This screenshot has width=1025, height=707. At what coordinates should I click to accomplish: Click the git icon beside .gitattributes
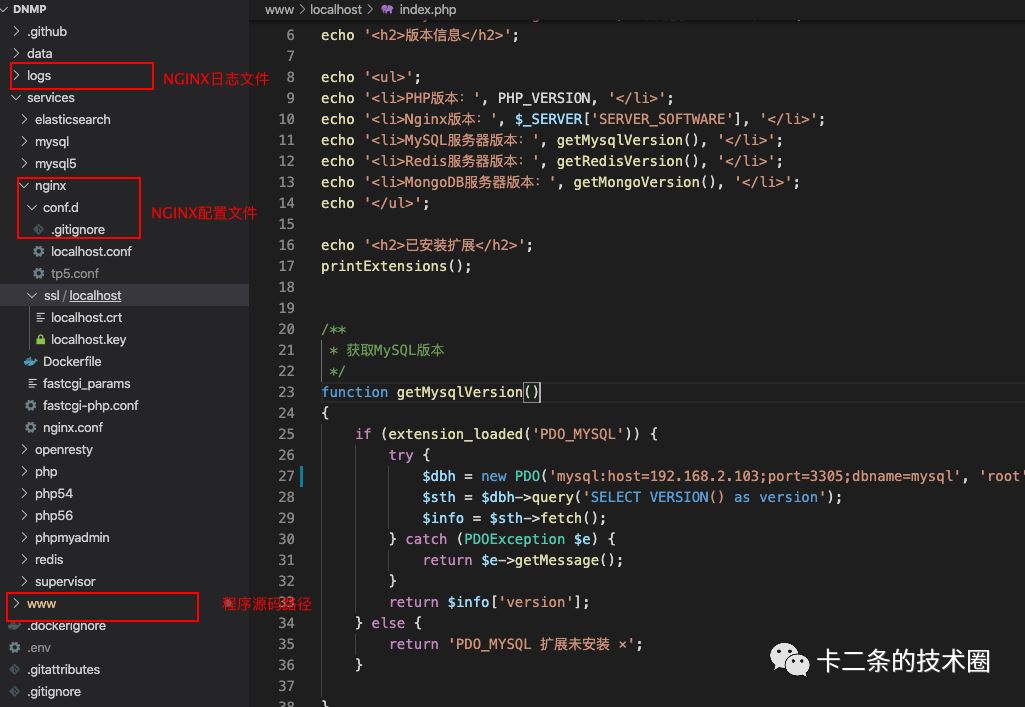[15, 670]
